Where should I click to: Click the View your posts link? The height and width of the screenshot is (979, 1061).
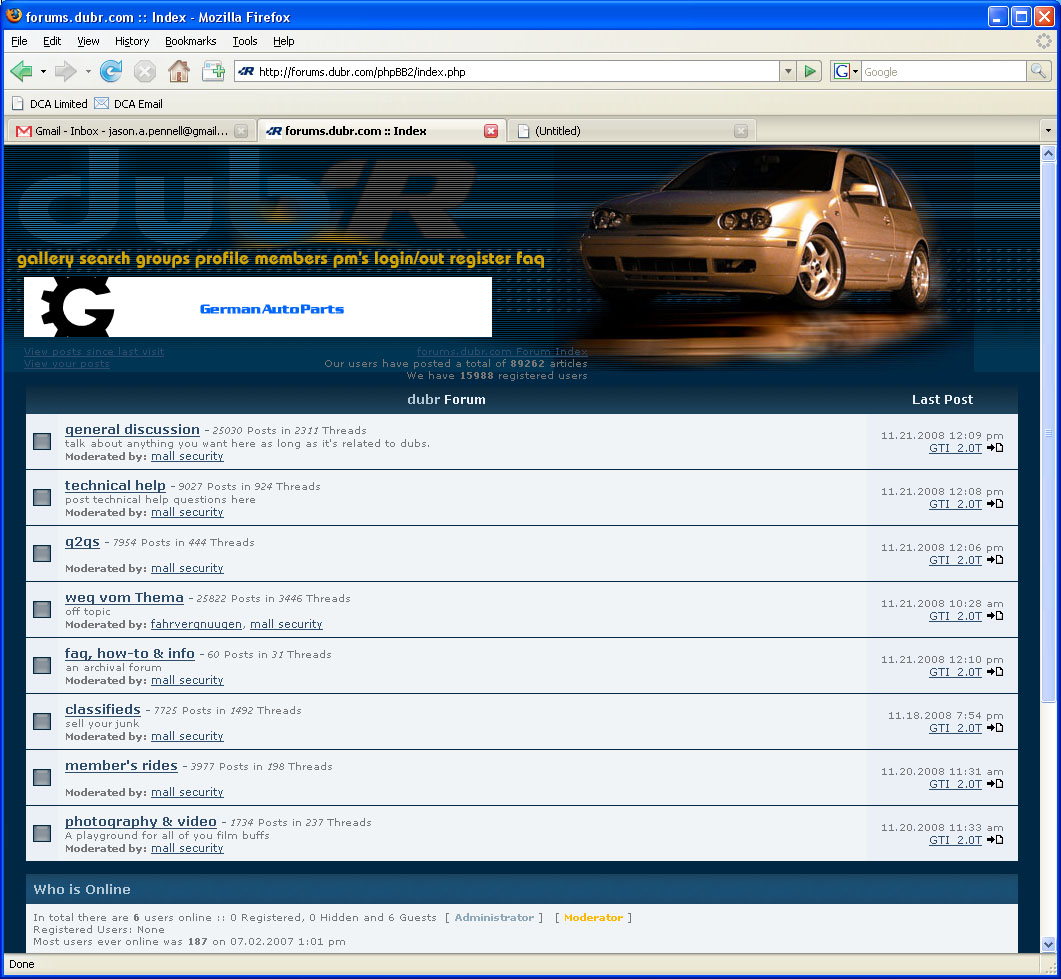[x=67, y=364]
